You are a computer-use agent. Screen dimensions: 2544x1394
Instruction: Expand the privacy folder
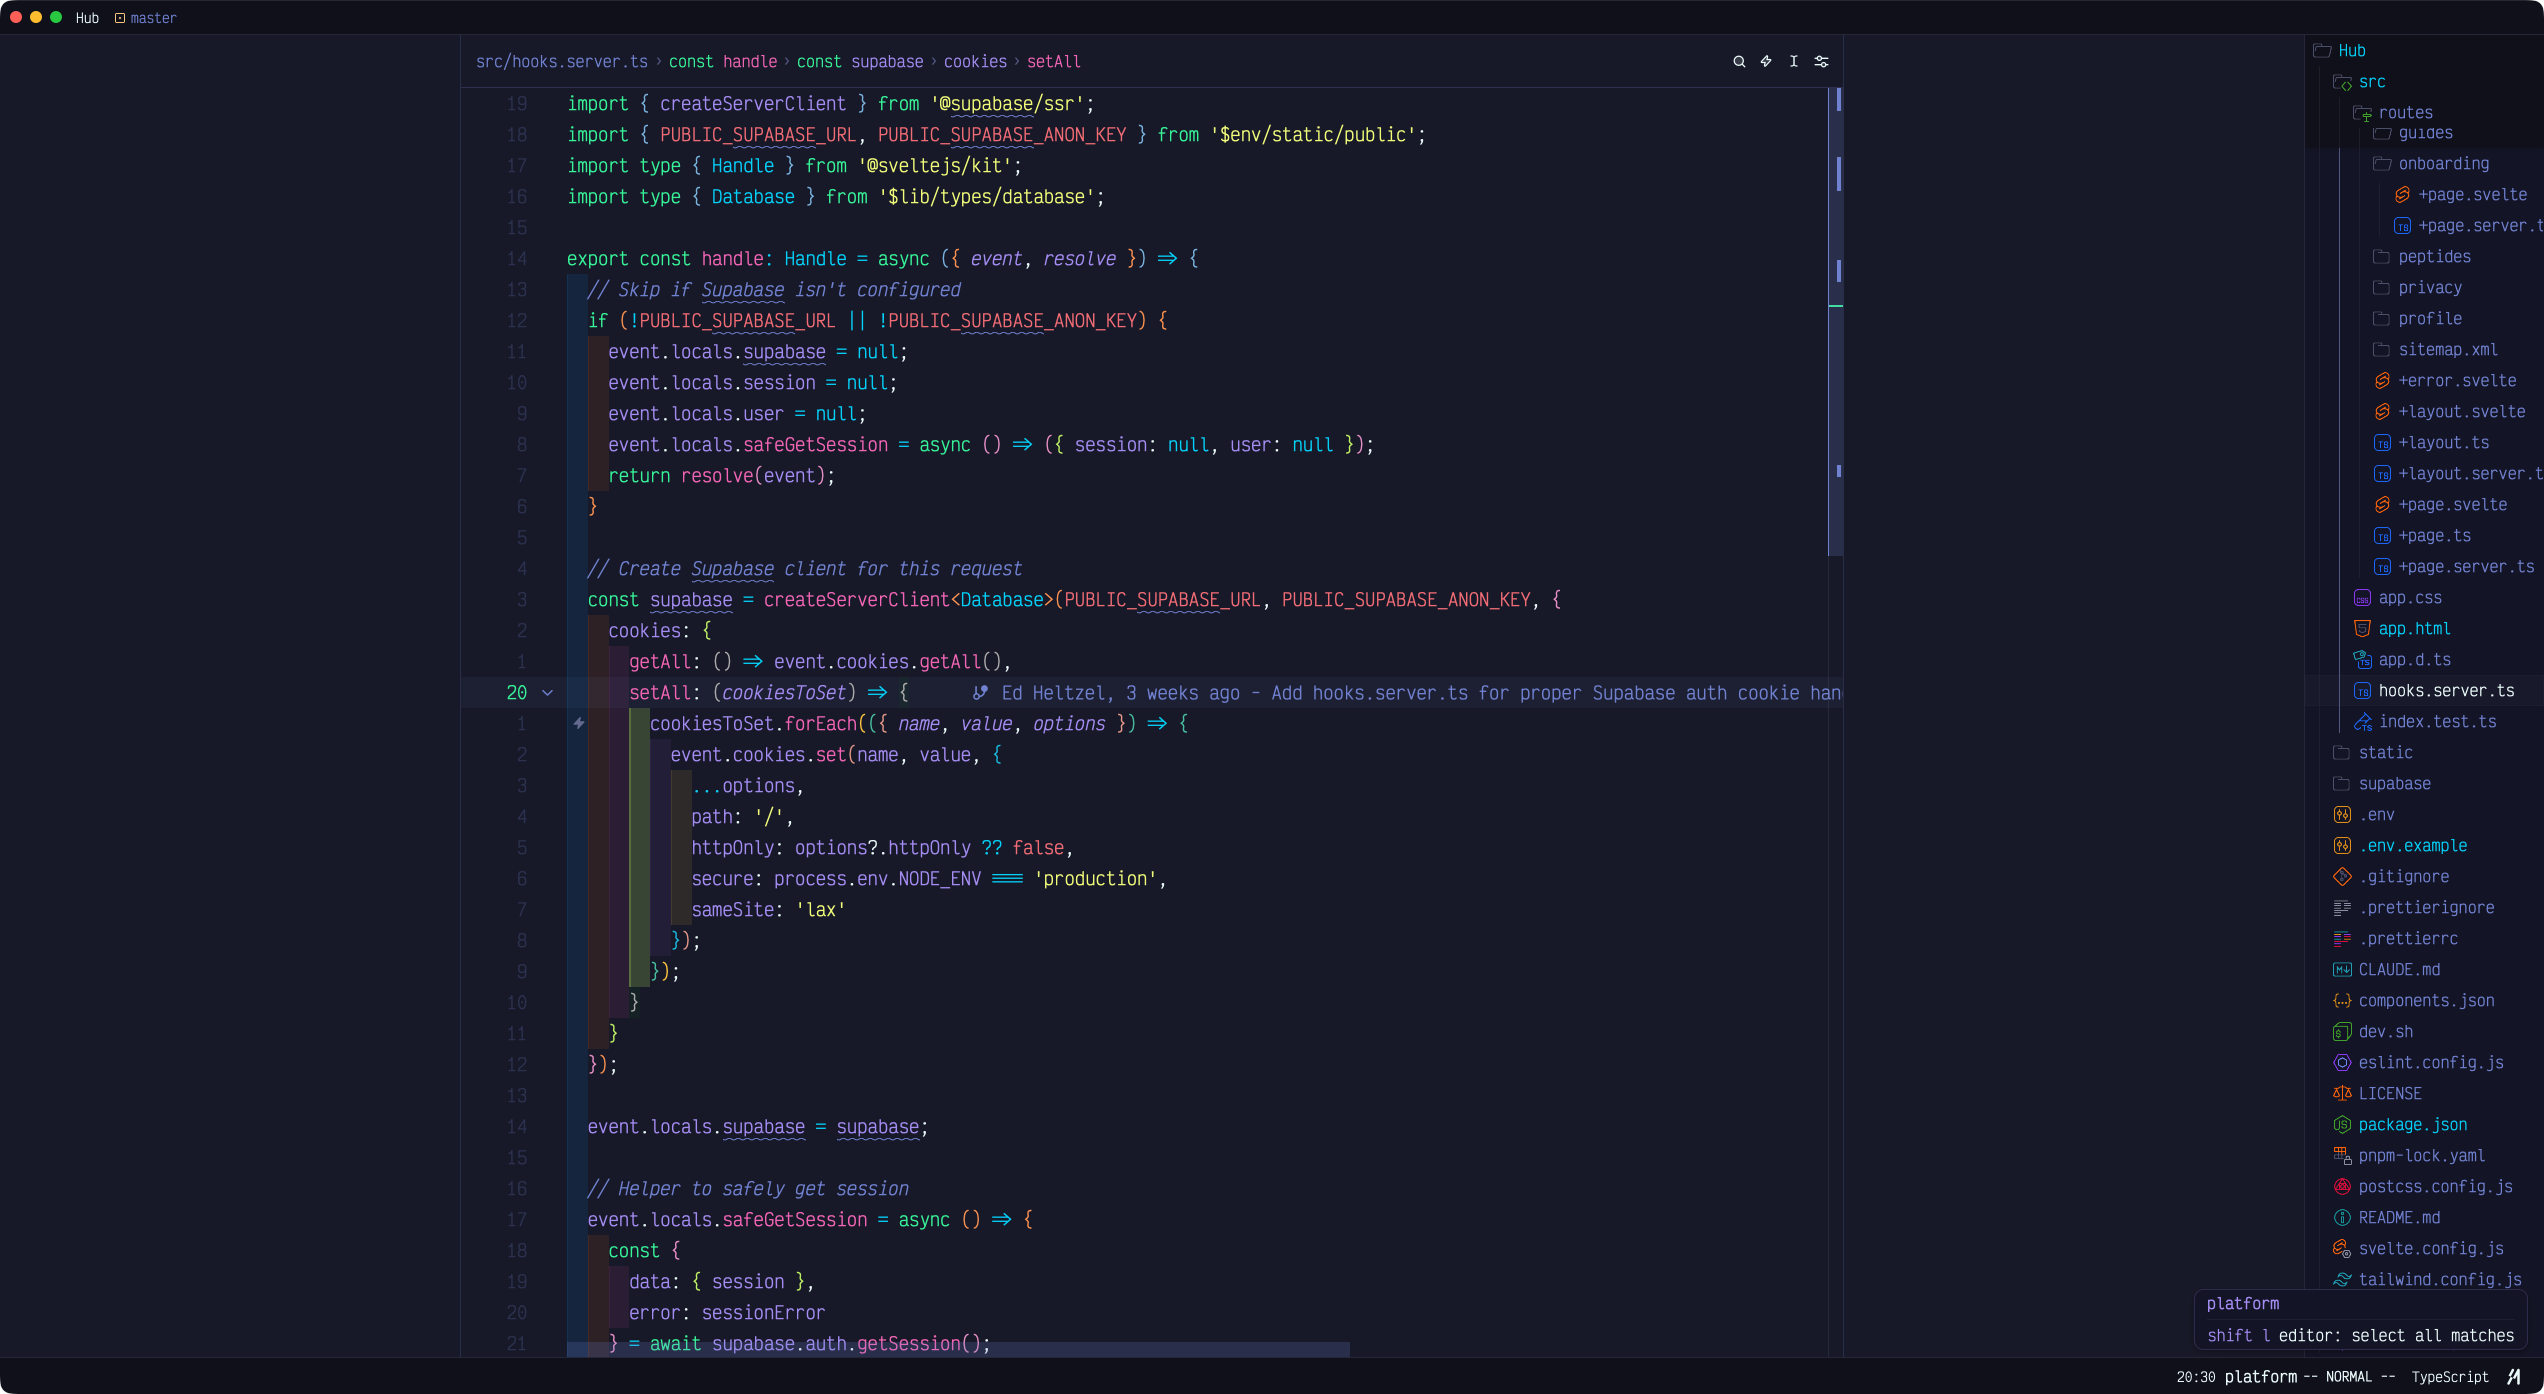tap(2417, 288)
